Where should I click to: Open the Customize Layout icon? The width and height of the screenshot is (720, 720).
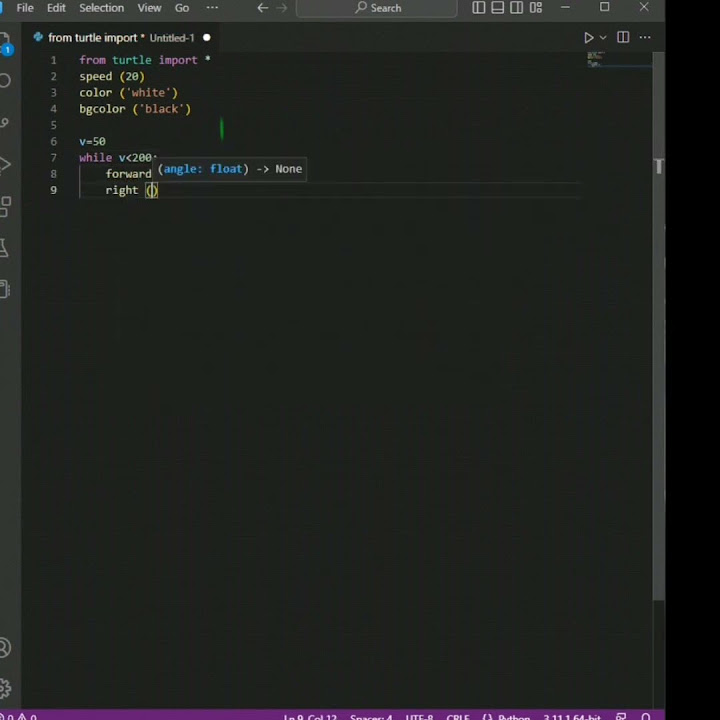click(x=536, y=7)
